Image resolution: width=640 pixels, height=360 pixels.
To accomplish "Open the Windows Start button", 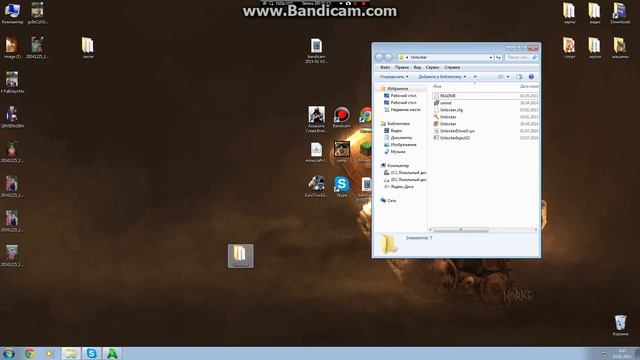I will tap(9, 353).
